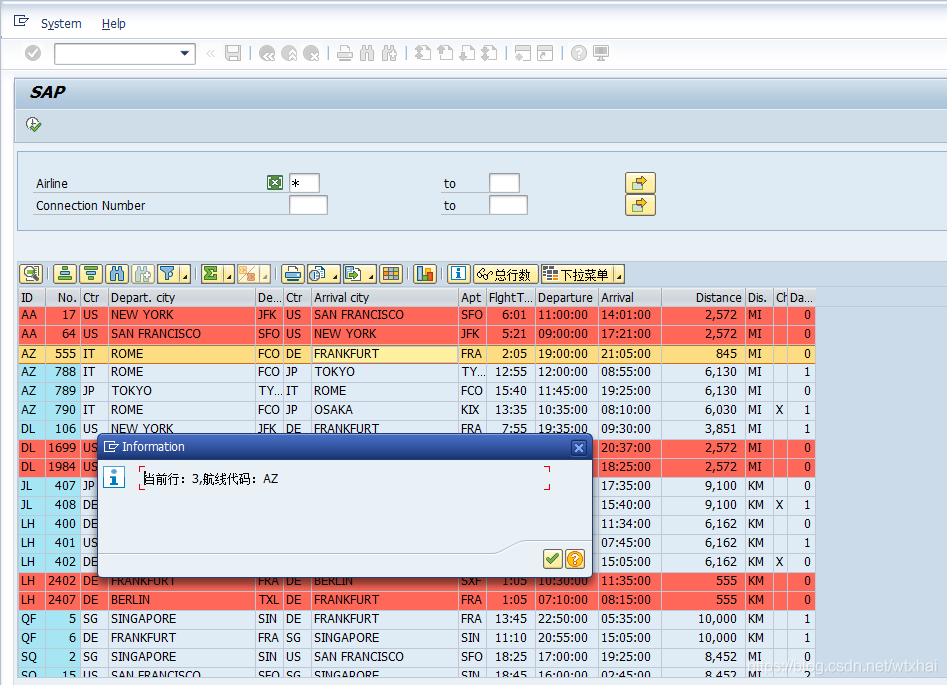The width and height of the screenshot is (947, 685).
Task: Click the SAP window menu icon
Action: click(21, 21)
